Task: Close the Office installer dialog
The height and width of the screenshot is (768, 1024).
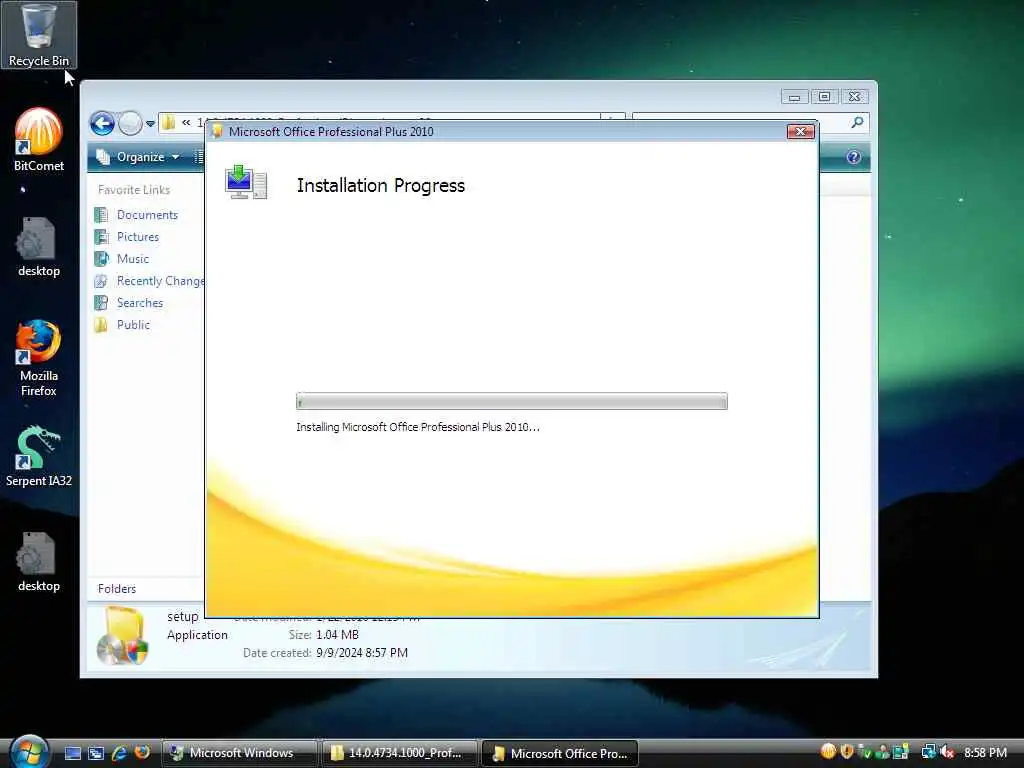Action: (800, 131)
